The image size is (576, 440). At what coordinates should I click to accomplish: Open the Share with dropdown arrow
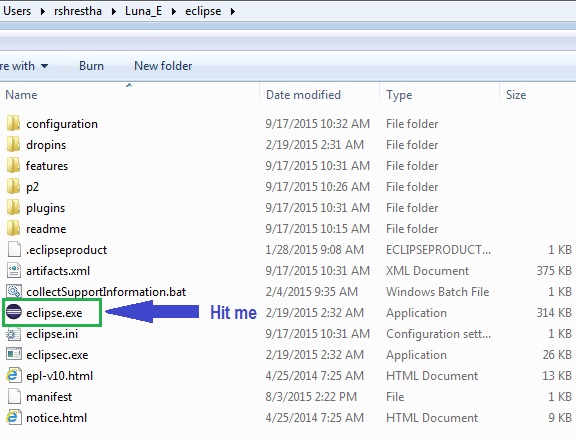coord(44,66)
